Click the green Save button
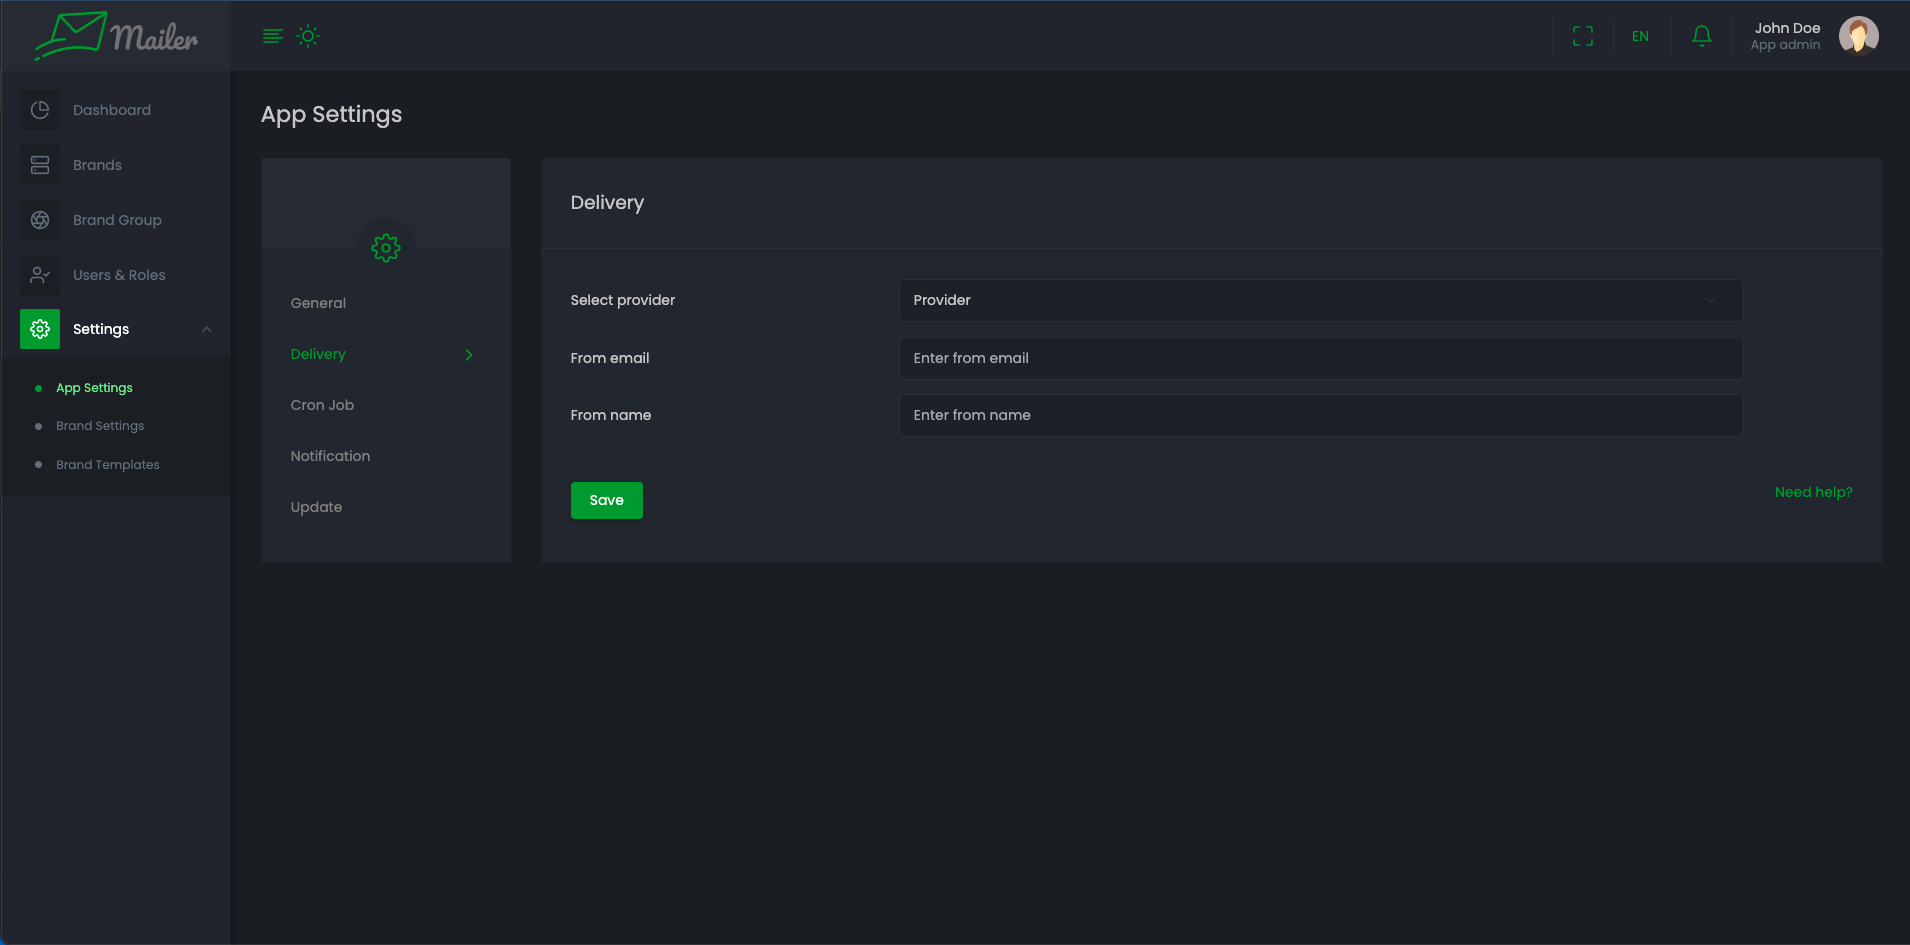Viewport: 1910px width, 945px height. tap(606, 500)
